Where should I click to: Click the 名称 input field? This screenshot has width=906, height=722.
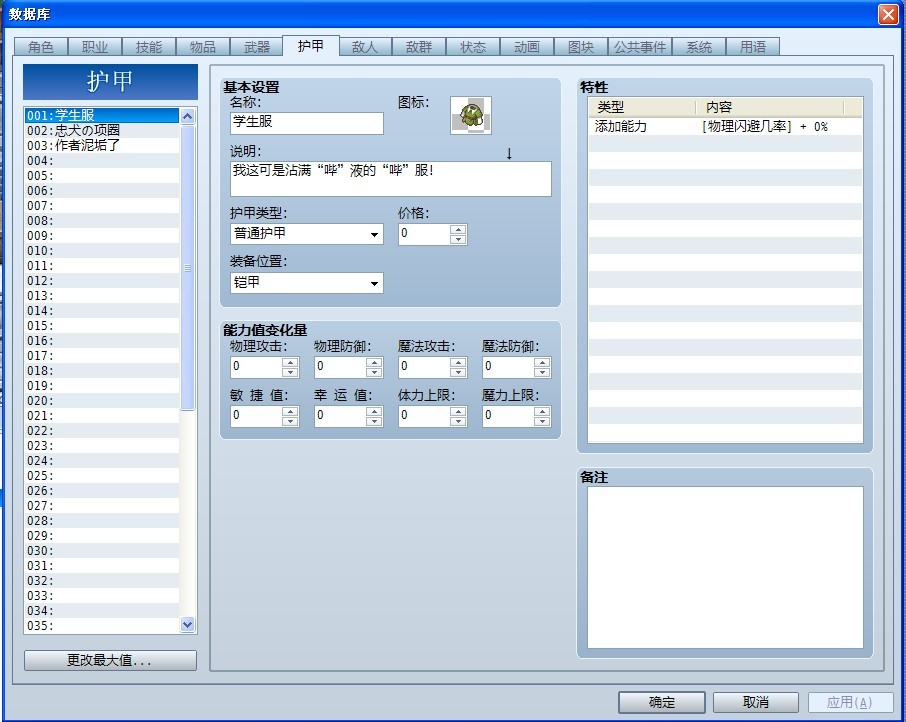[306, 123]
